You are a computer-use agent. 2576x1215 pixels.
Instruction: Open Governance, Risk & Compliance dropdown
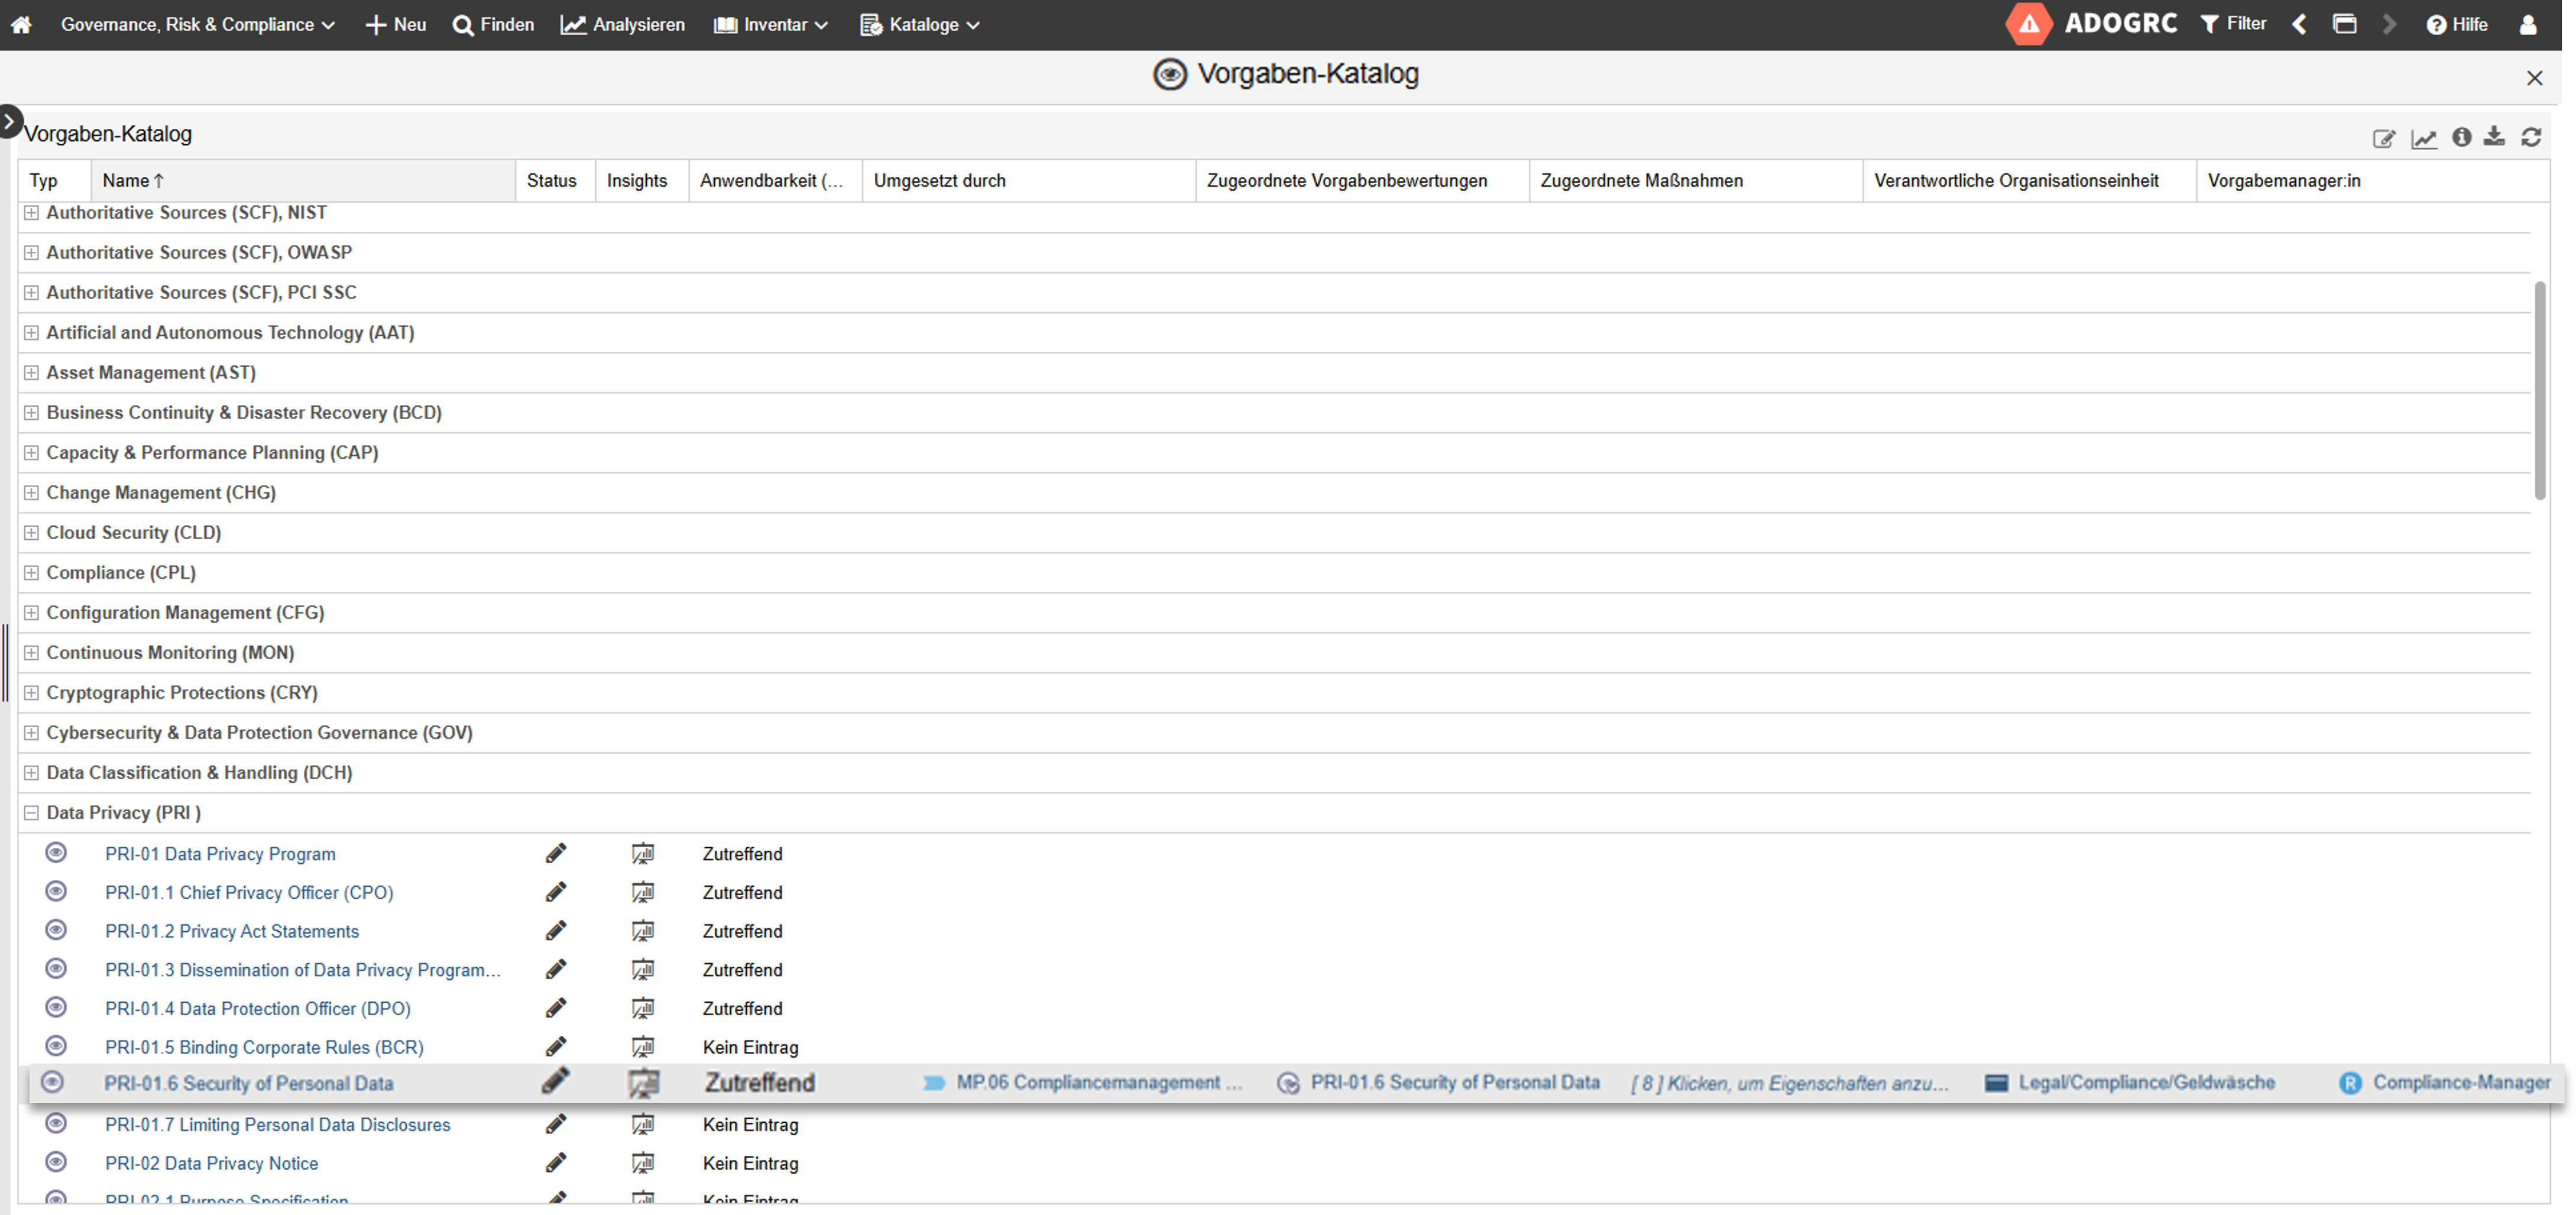pos(197,24)
